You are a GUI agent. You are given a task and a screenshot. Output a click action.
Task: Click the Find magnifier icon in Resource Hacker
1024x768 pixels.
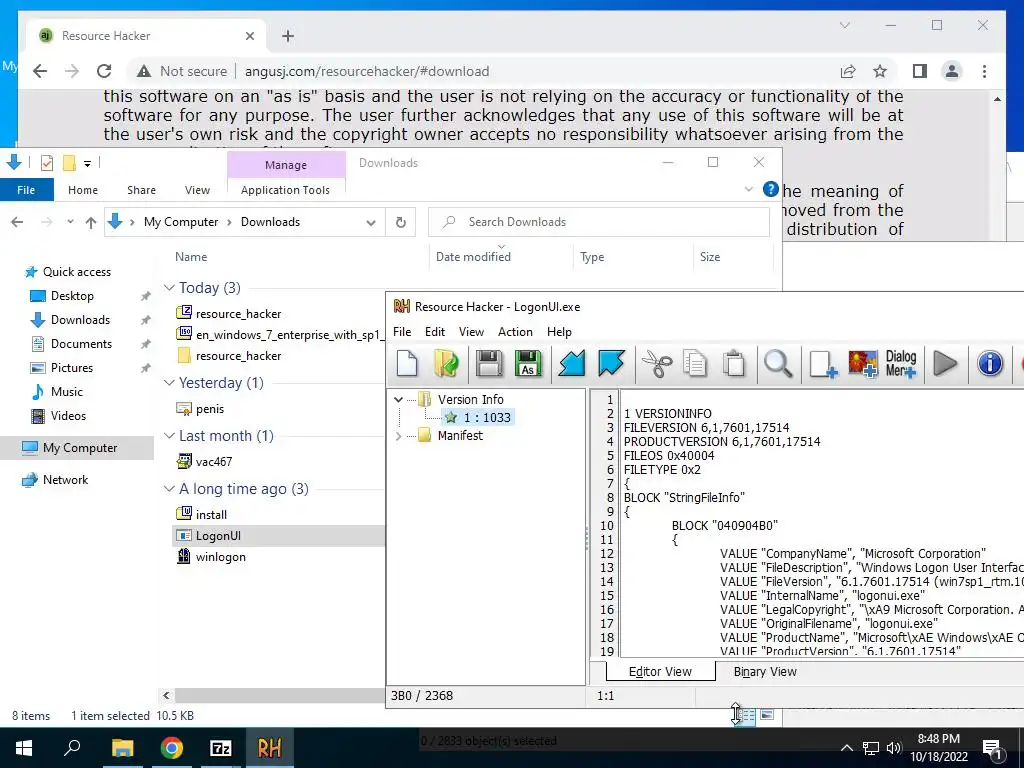pos(778,363)
